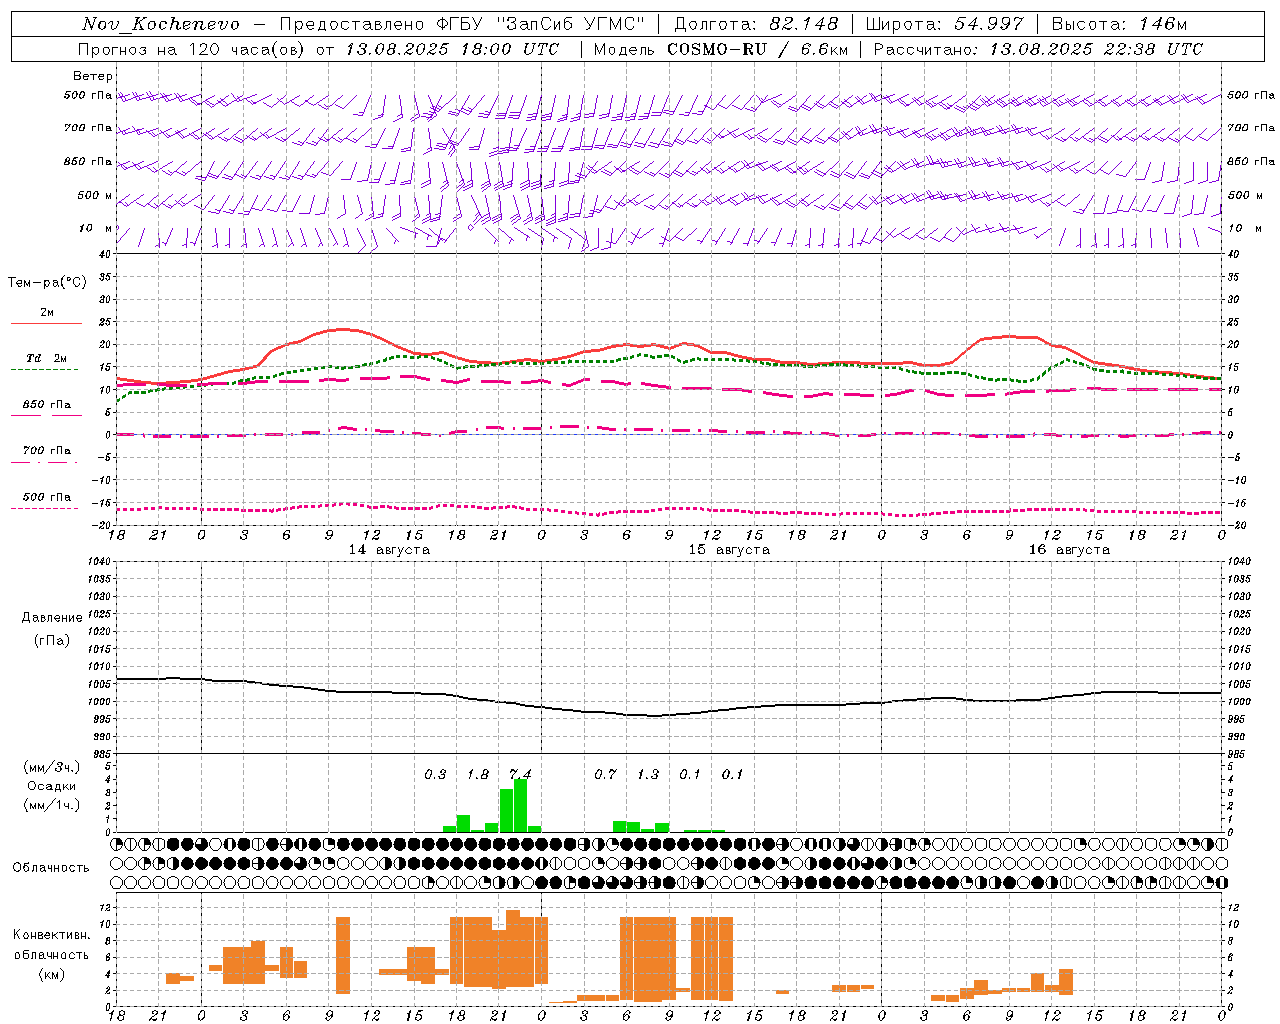Click the 3-hour precipitation value "0.3"
Screen dimensions: 1280x1024
coord(435,774)
